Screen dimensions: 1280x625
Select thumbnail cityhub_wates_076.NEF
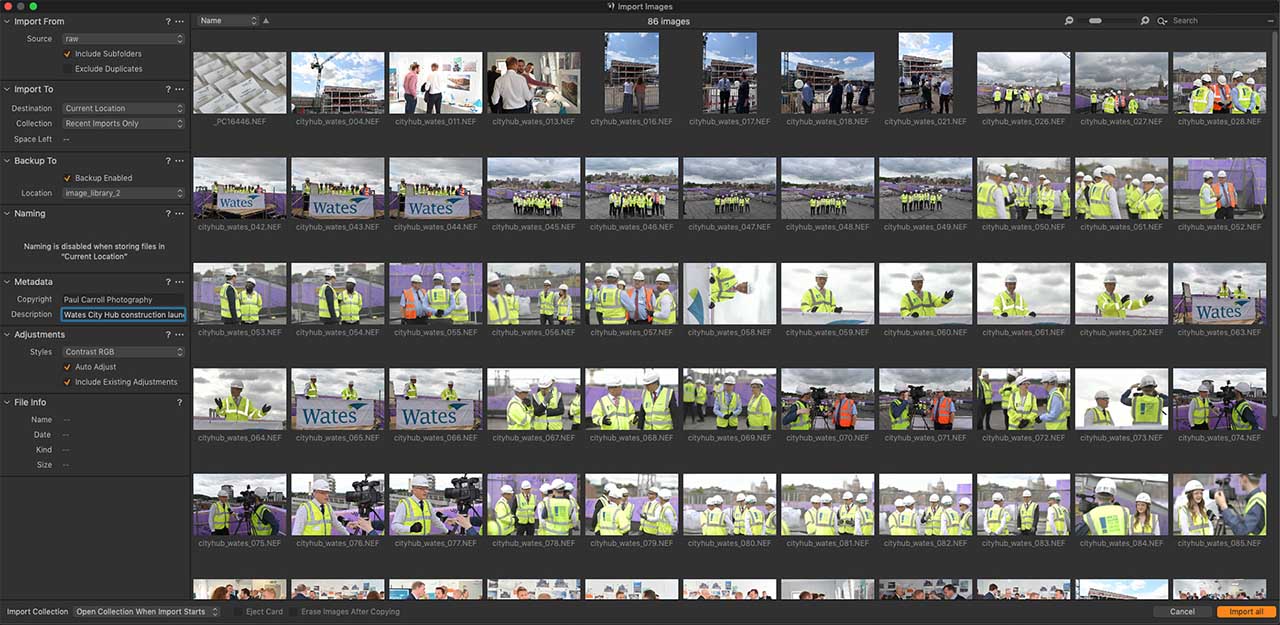337,505
